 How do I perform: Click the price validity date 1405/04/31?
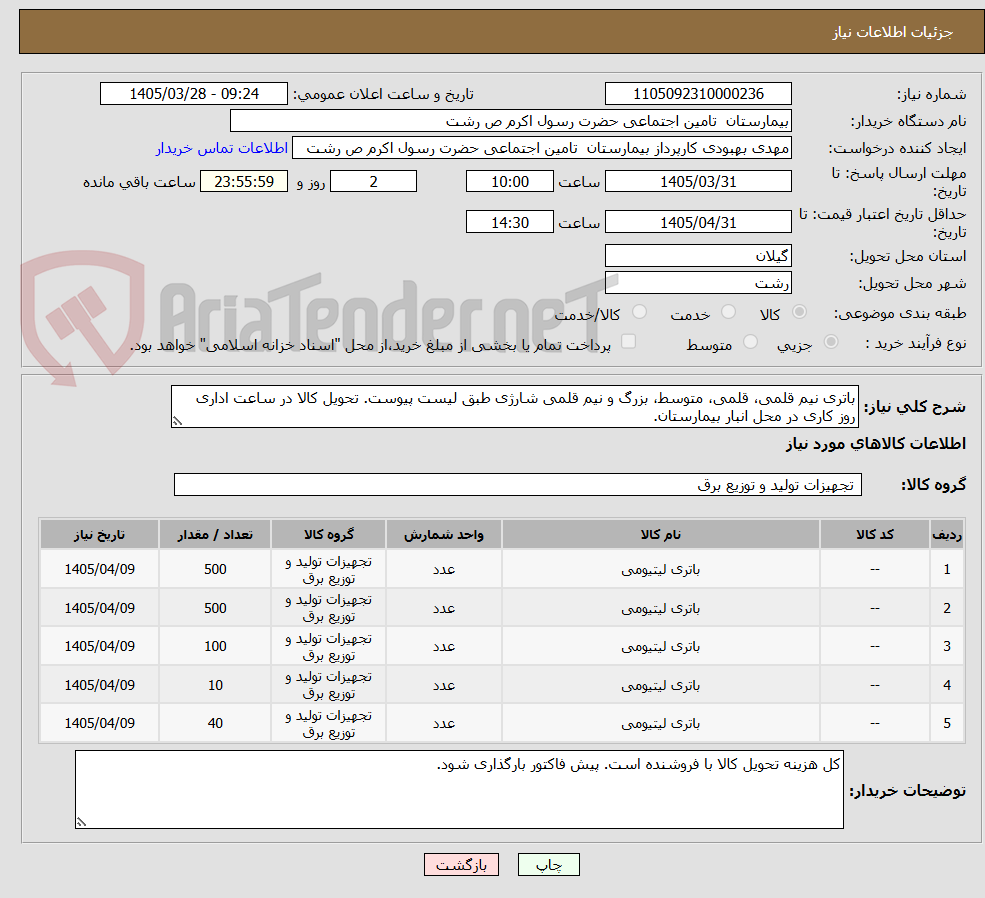tap(698, 222)
